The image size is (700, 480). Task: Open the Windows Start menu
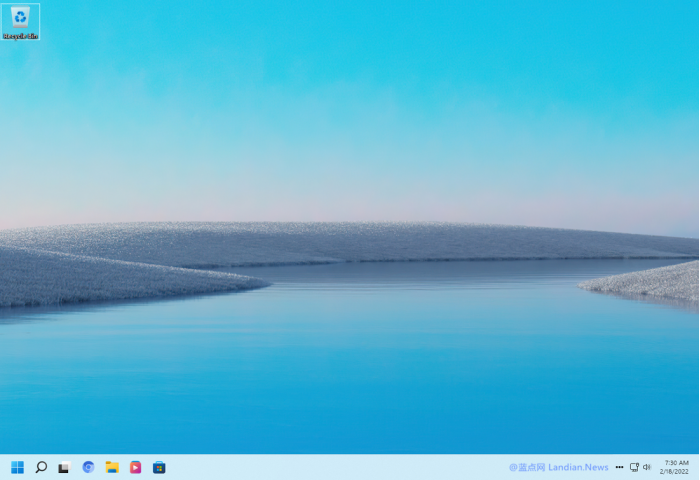pos(17,467)
